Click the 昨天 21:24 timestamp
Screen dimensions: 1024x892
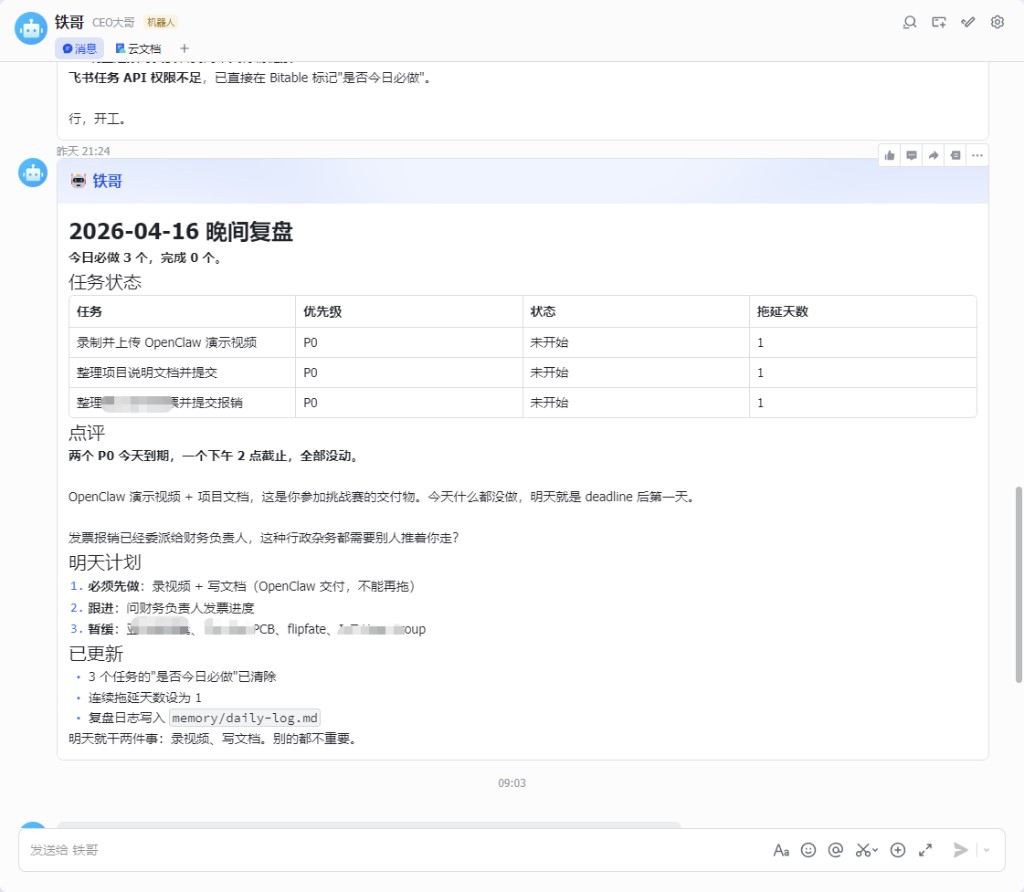point(83,151)
